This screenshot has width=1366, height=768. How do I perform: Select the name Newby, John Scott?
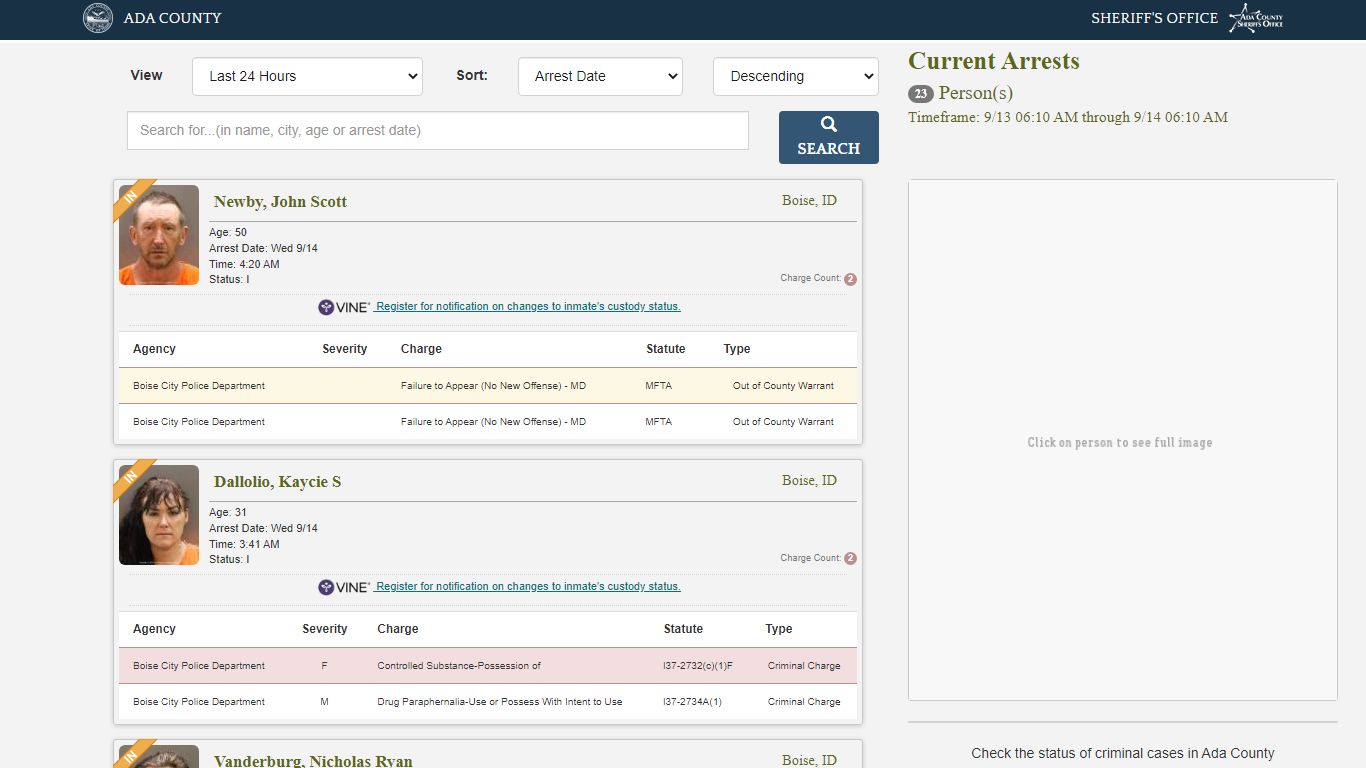[280, 202]
